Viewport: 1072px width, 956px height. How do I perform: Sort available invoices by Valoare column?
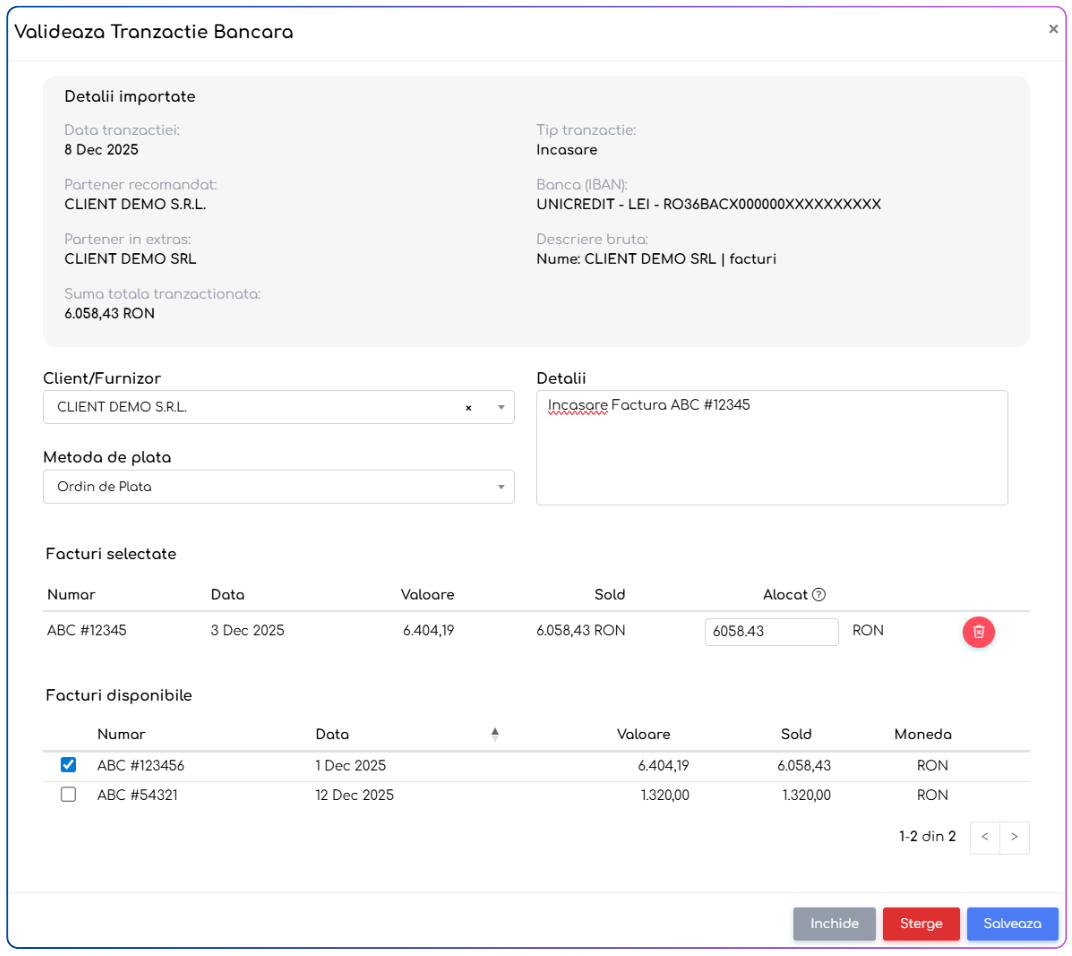pos(643,735)
